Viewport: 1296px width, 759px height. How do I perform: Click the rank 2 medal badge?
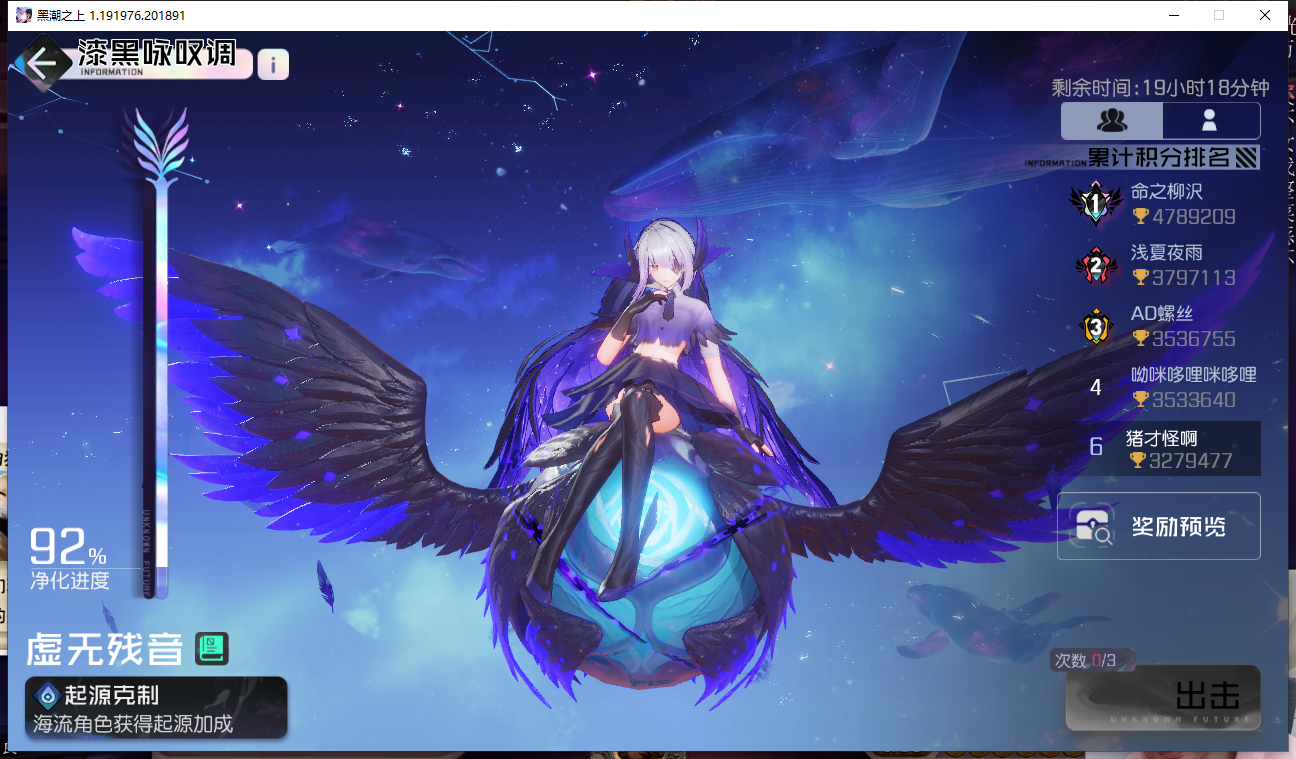click(x=1096, y=266)
